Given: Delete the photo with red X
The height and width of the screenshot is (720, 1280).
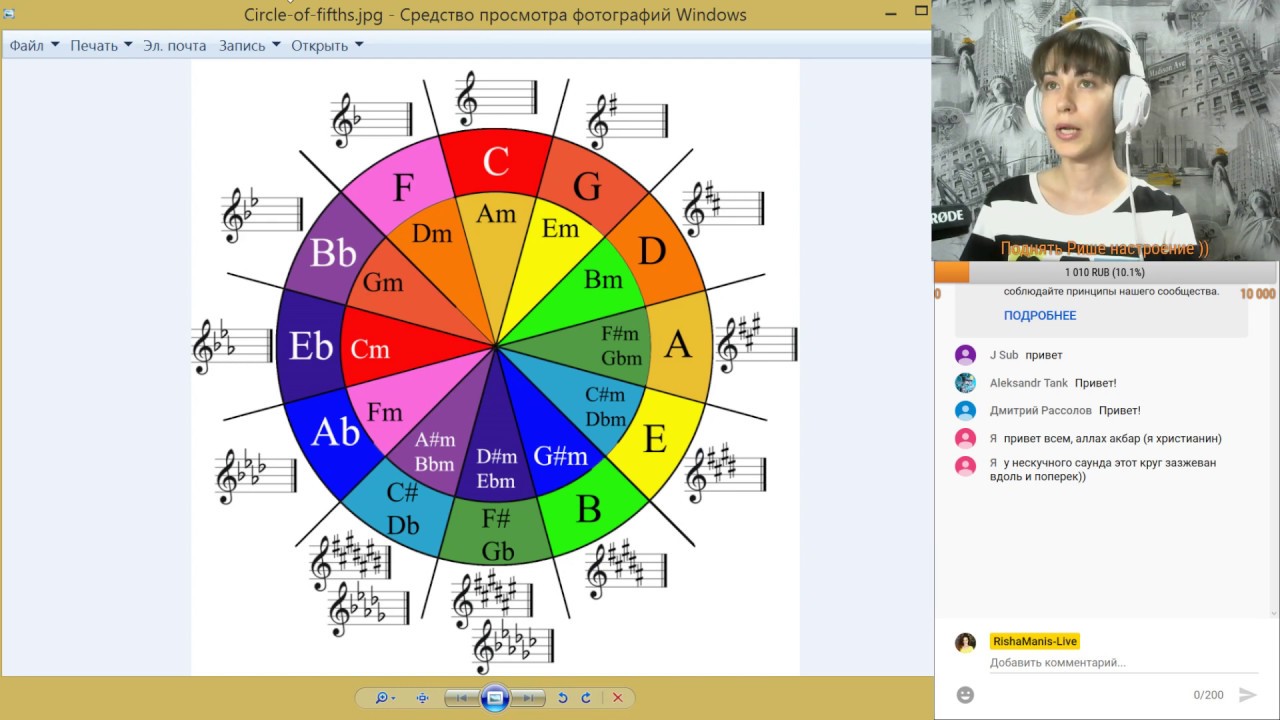Looking at the screenshot, I should tap(617, 698).
